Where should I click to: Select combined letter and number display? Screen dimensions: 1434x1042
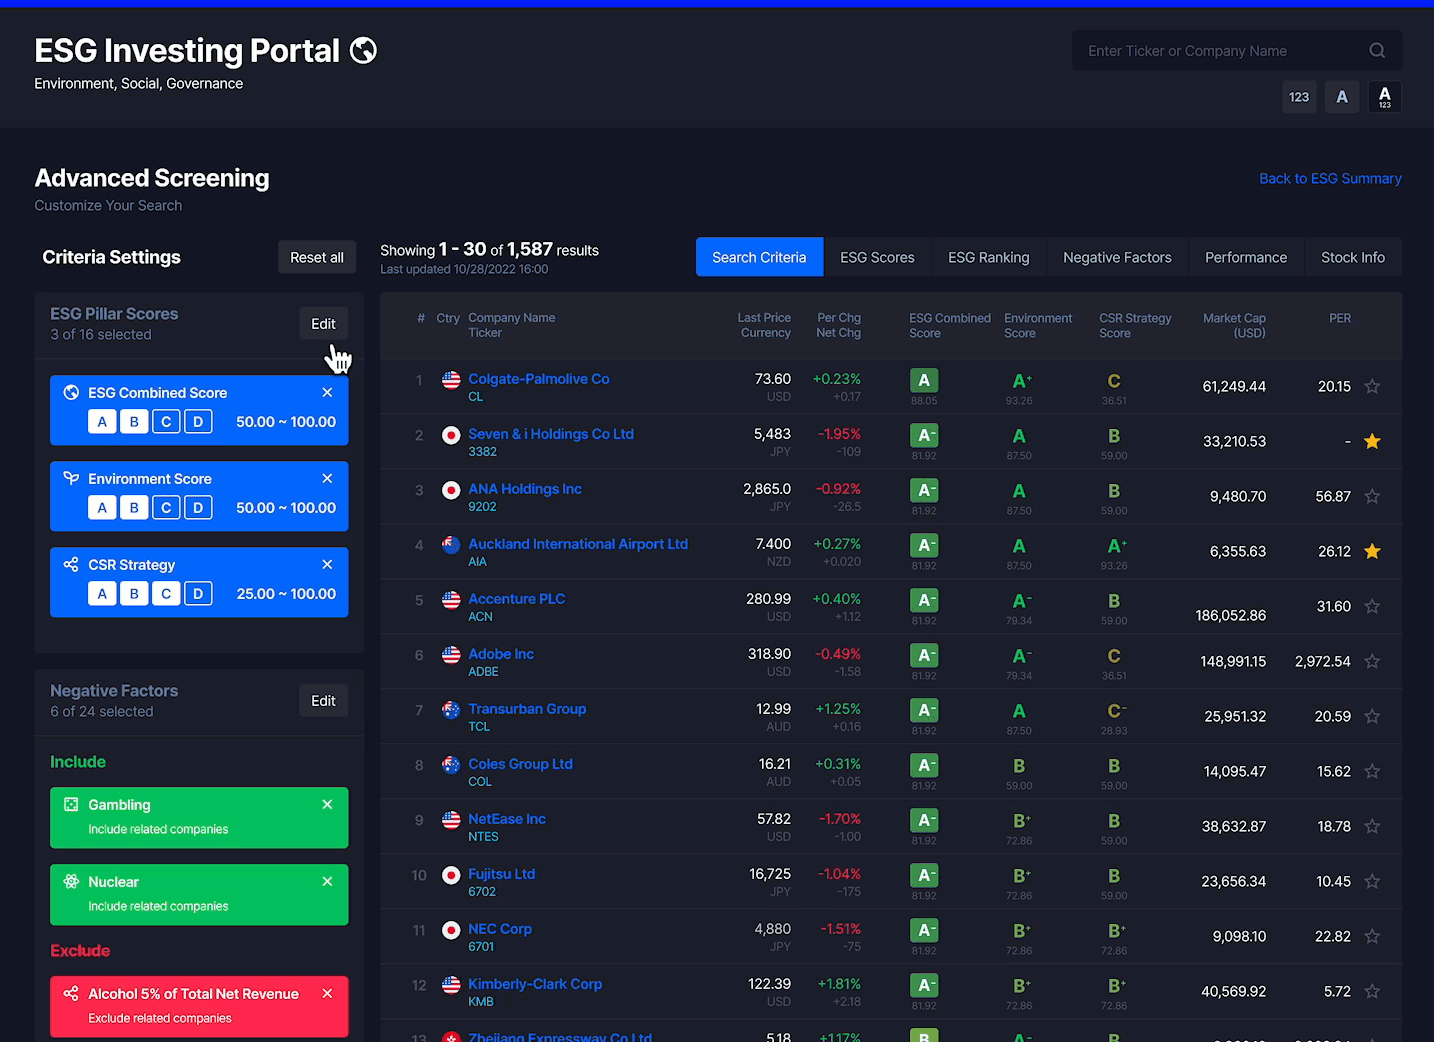[1385, 97]
